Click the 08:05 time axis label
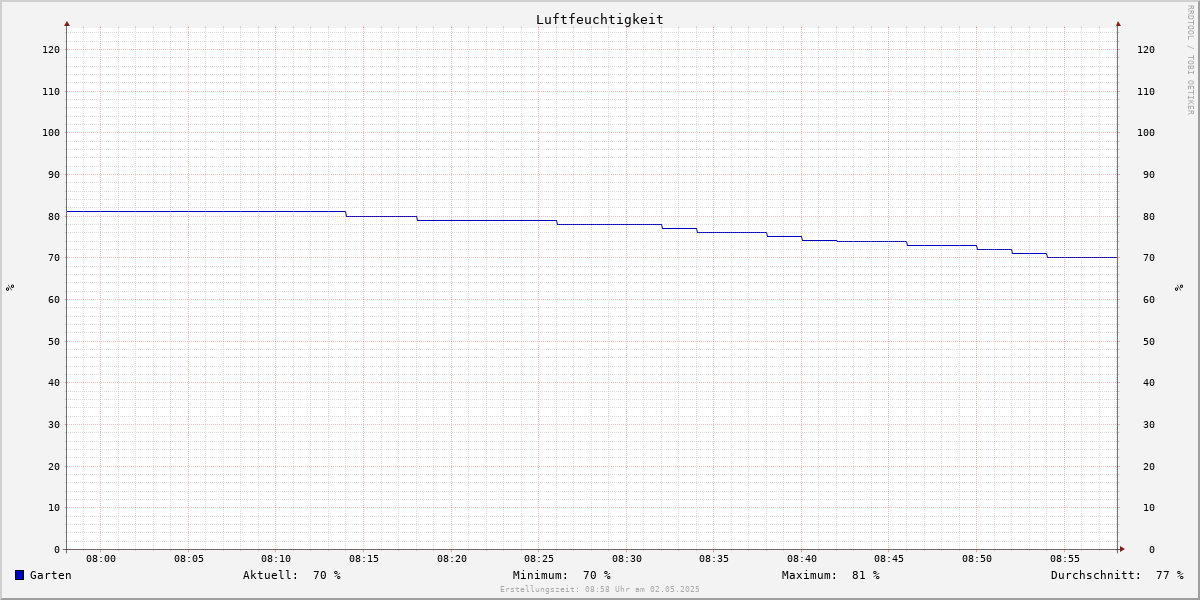The width and height of the screenshot is (1200, 600). click(x=189, y=559)
